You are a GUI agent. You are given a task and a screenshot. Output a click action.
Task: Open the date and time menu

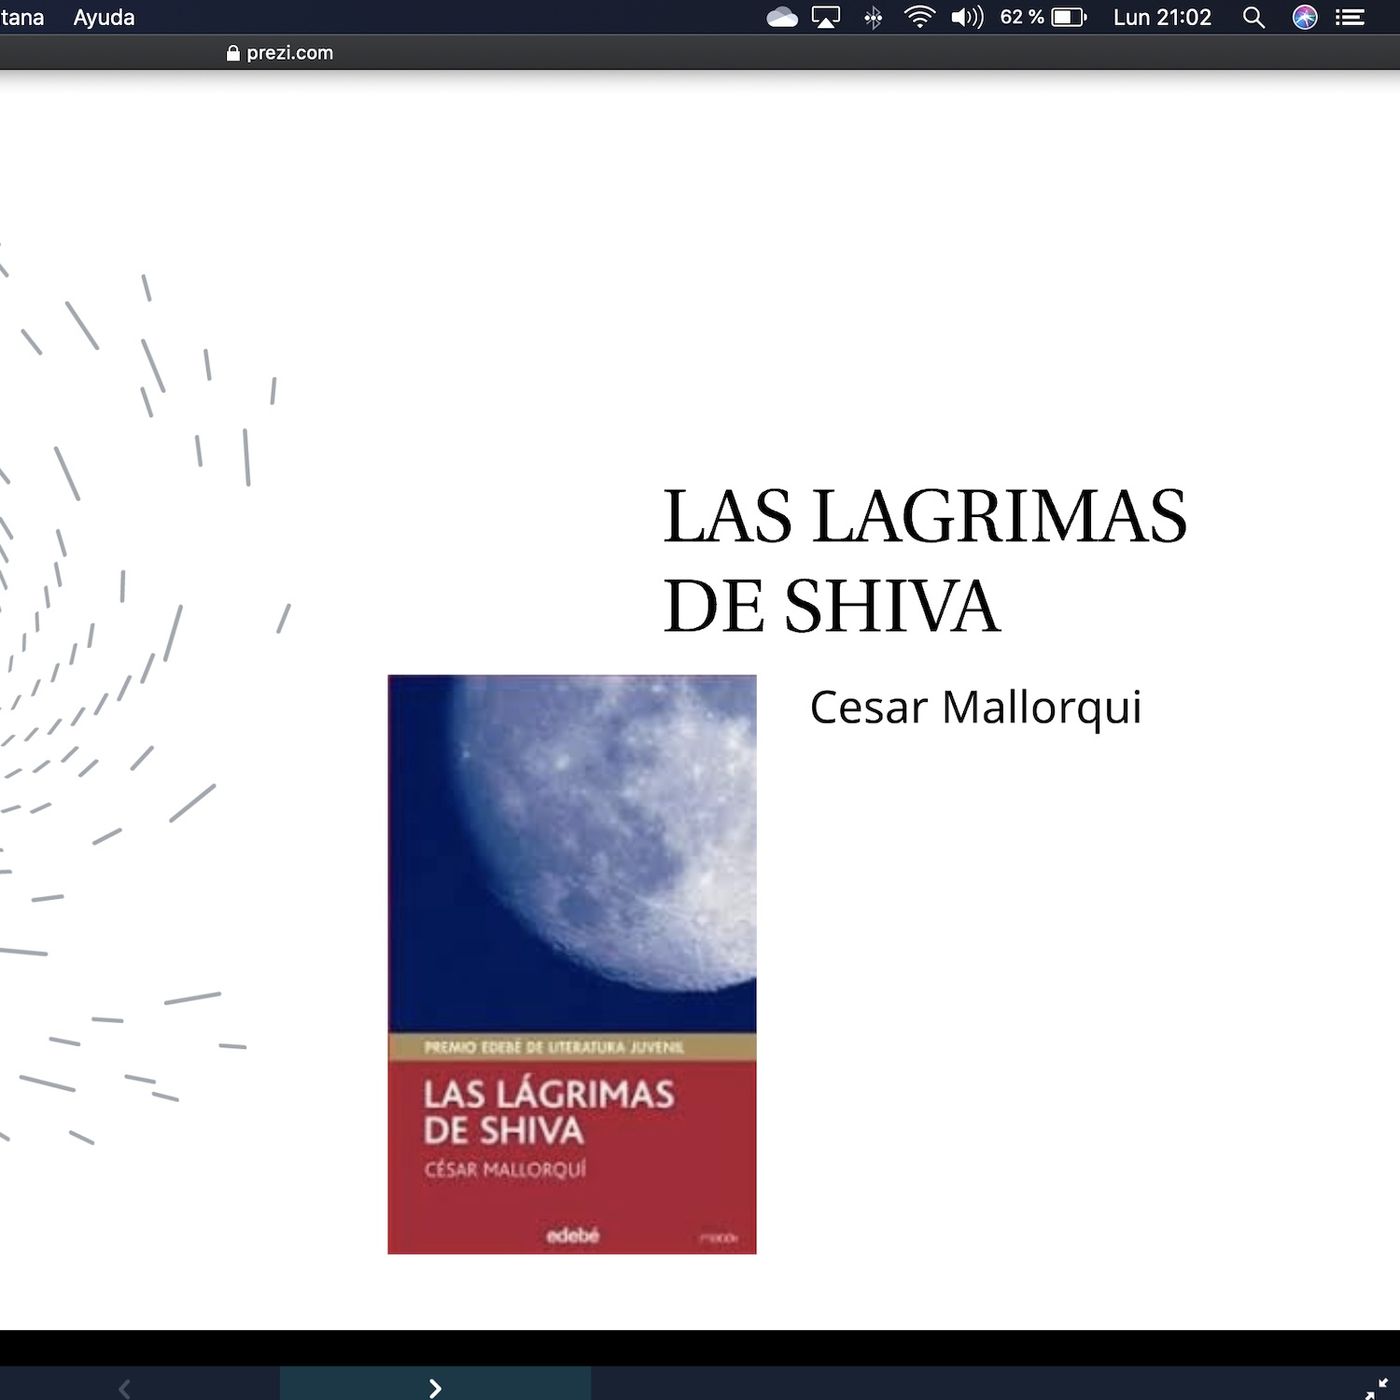click(x=1160, y=17)
